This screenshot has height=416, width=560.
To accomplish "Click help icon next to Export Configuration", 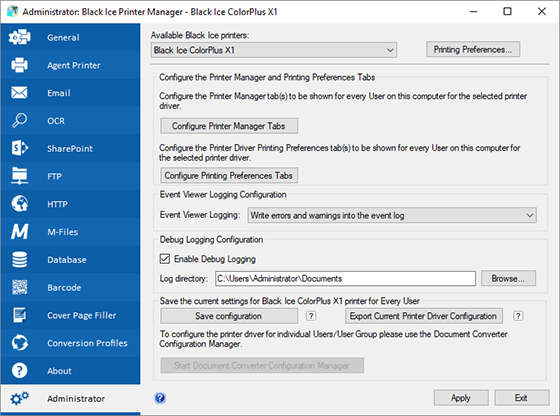I will pyautogui.click(x=518, y=316).
